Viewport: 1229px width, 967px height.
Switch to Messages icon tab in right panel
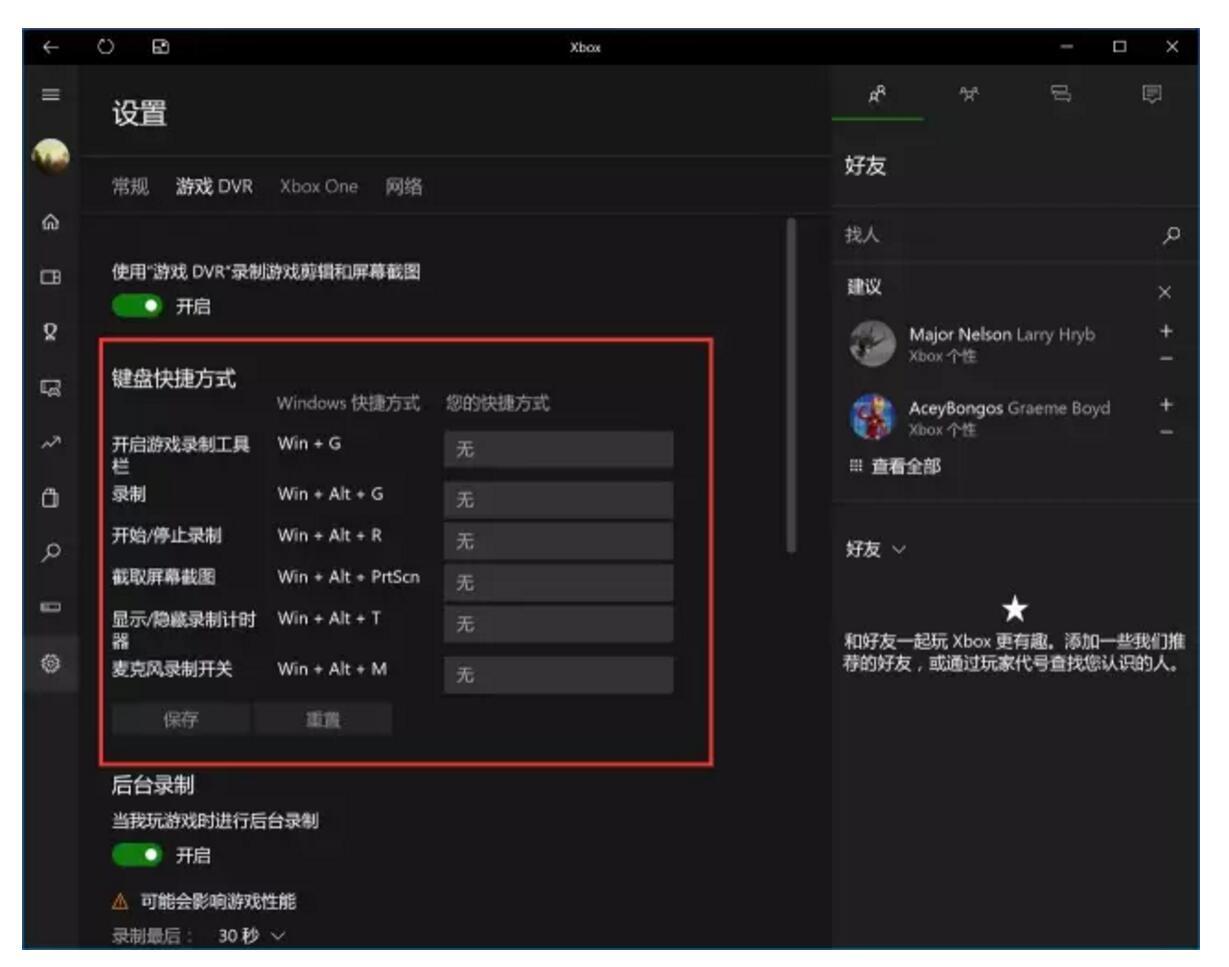[1061, 95]
